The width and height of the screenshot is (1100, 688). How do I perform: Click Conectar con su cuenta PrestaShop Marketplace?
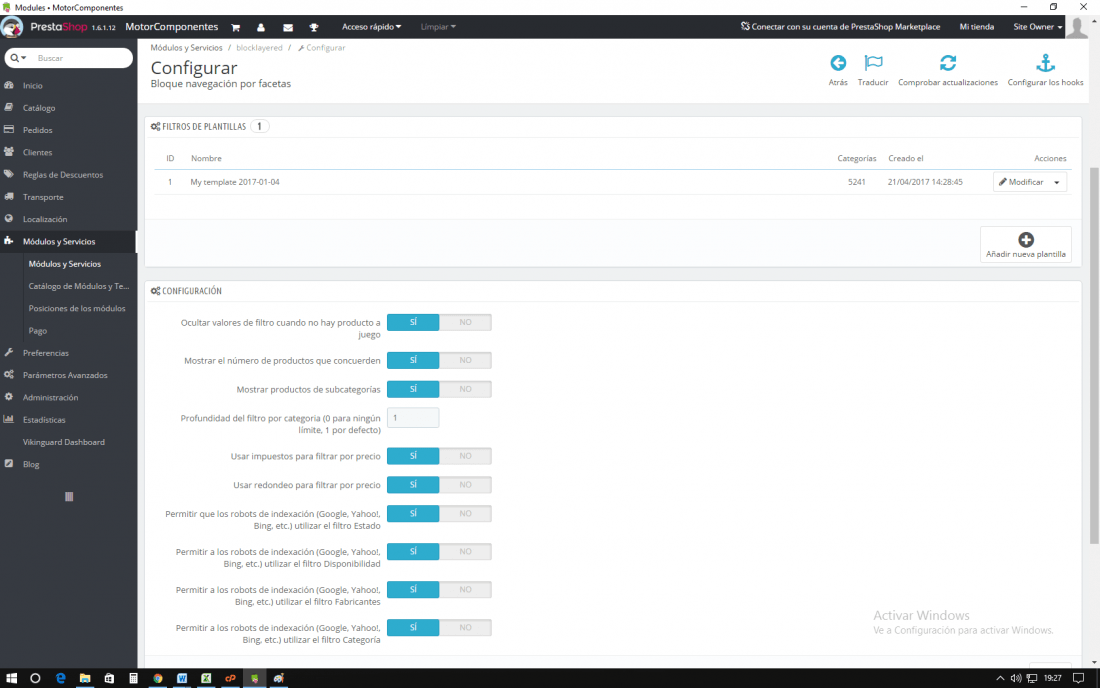(840, 27)
